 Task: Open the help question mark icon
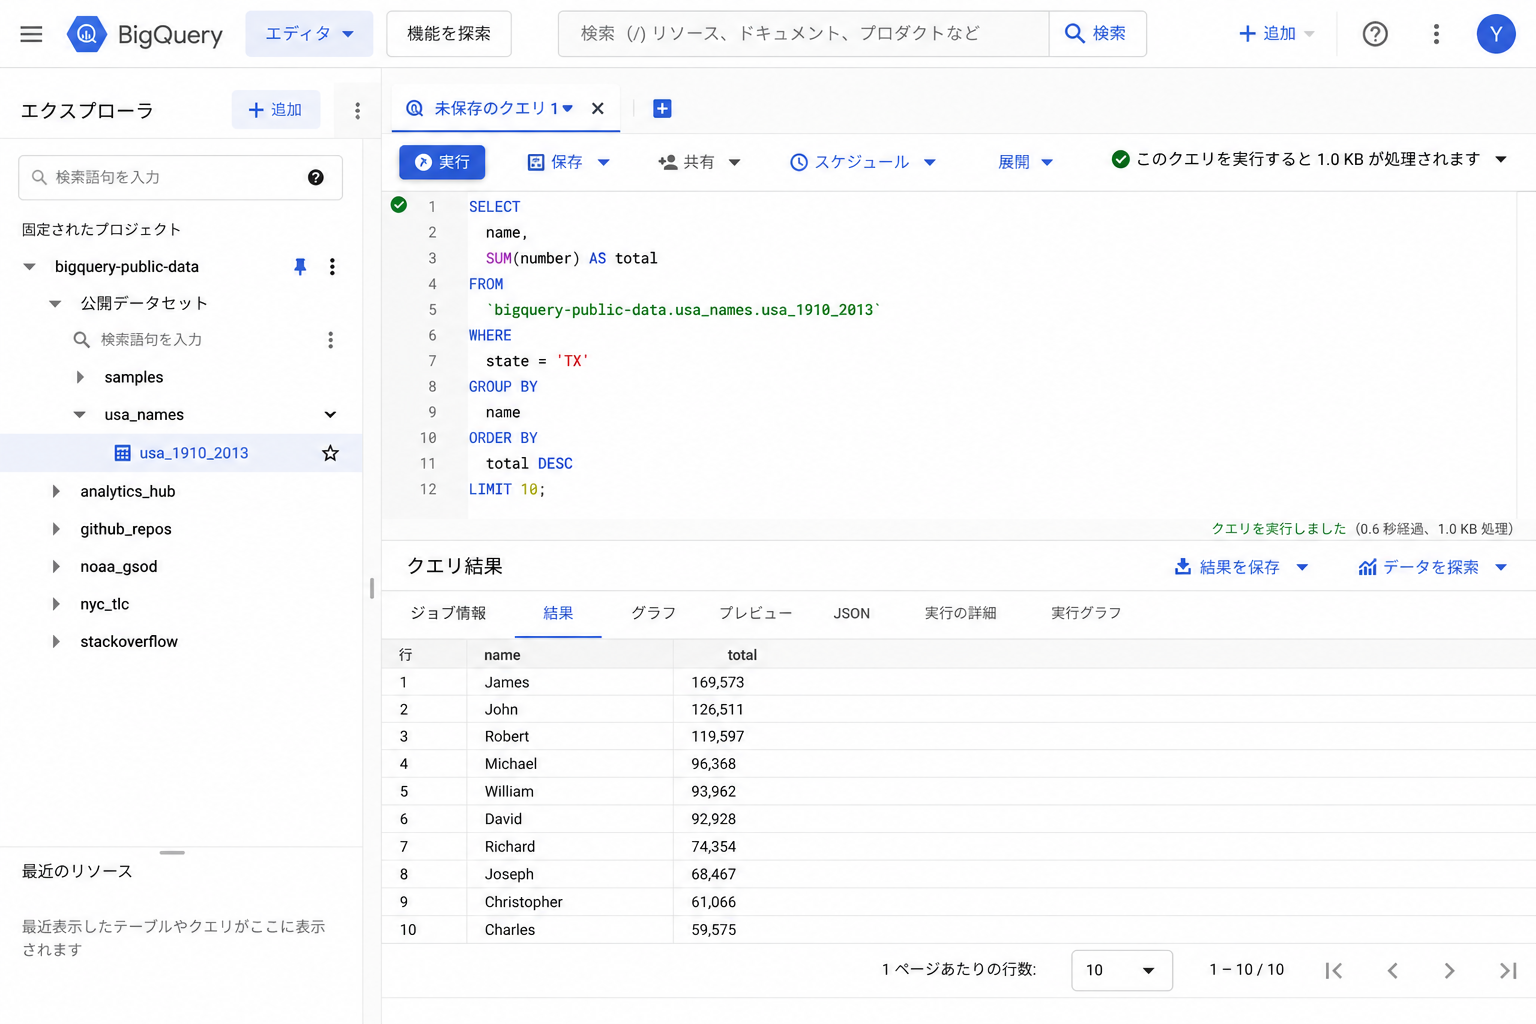tap(1375, 34)
